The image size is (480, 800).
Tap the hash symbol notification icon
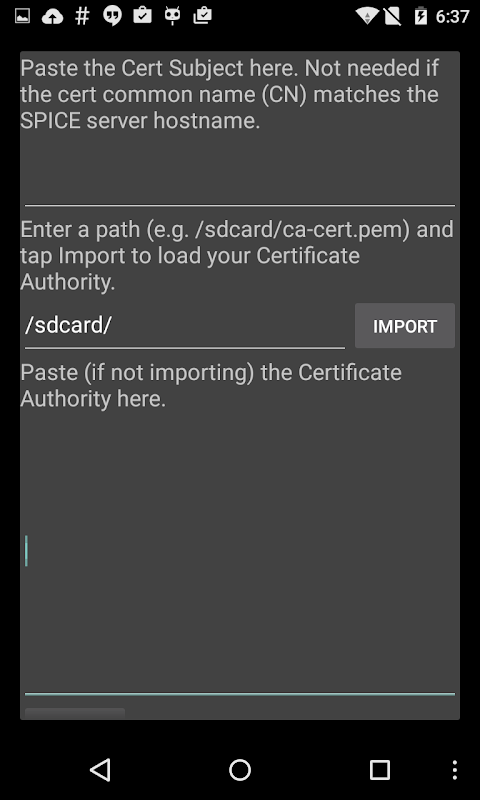(82, 16)
